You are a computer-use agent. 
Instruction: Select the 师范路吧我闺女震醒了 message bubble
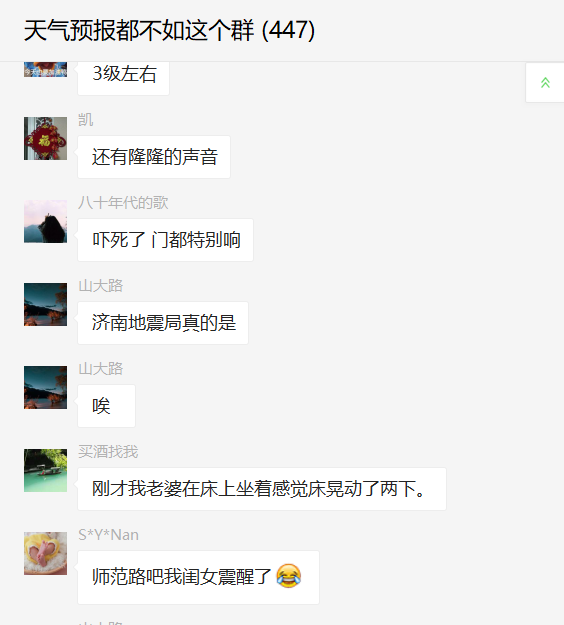click(x=198, y=577)
